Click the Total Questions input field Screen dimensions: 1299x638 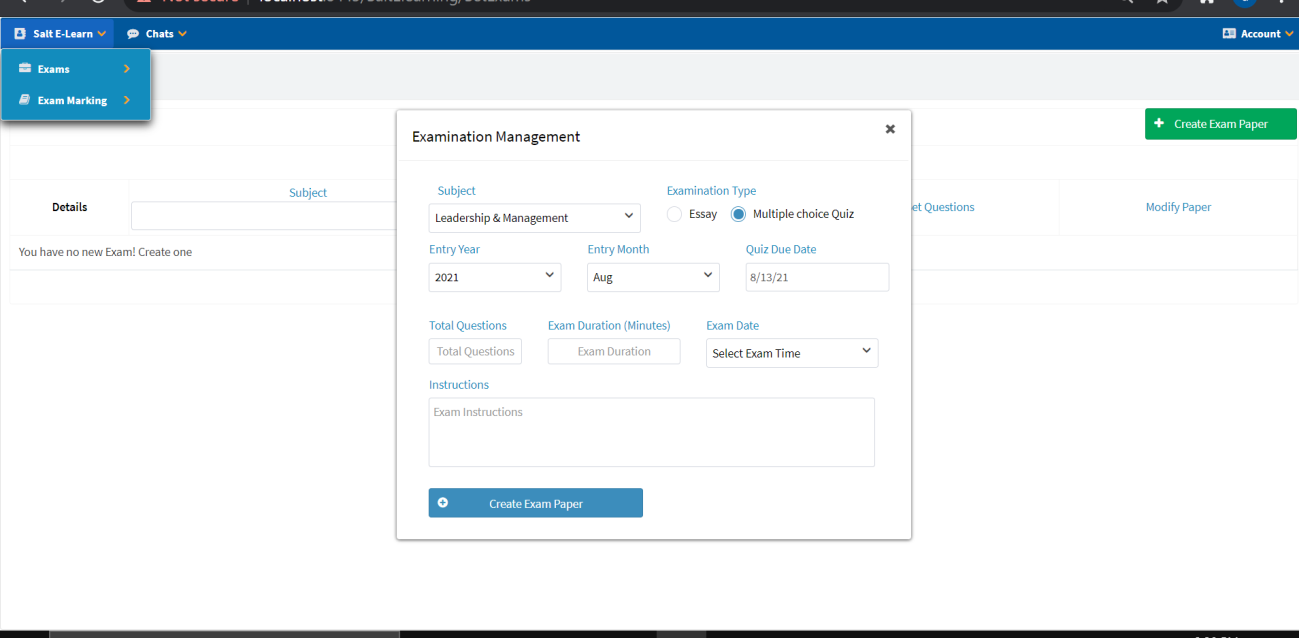click(x=475, y=351)
